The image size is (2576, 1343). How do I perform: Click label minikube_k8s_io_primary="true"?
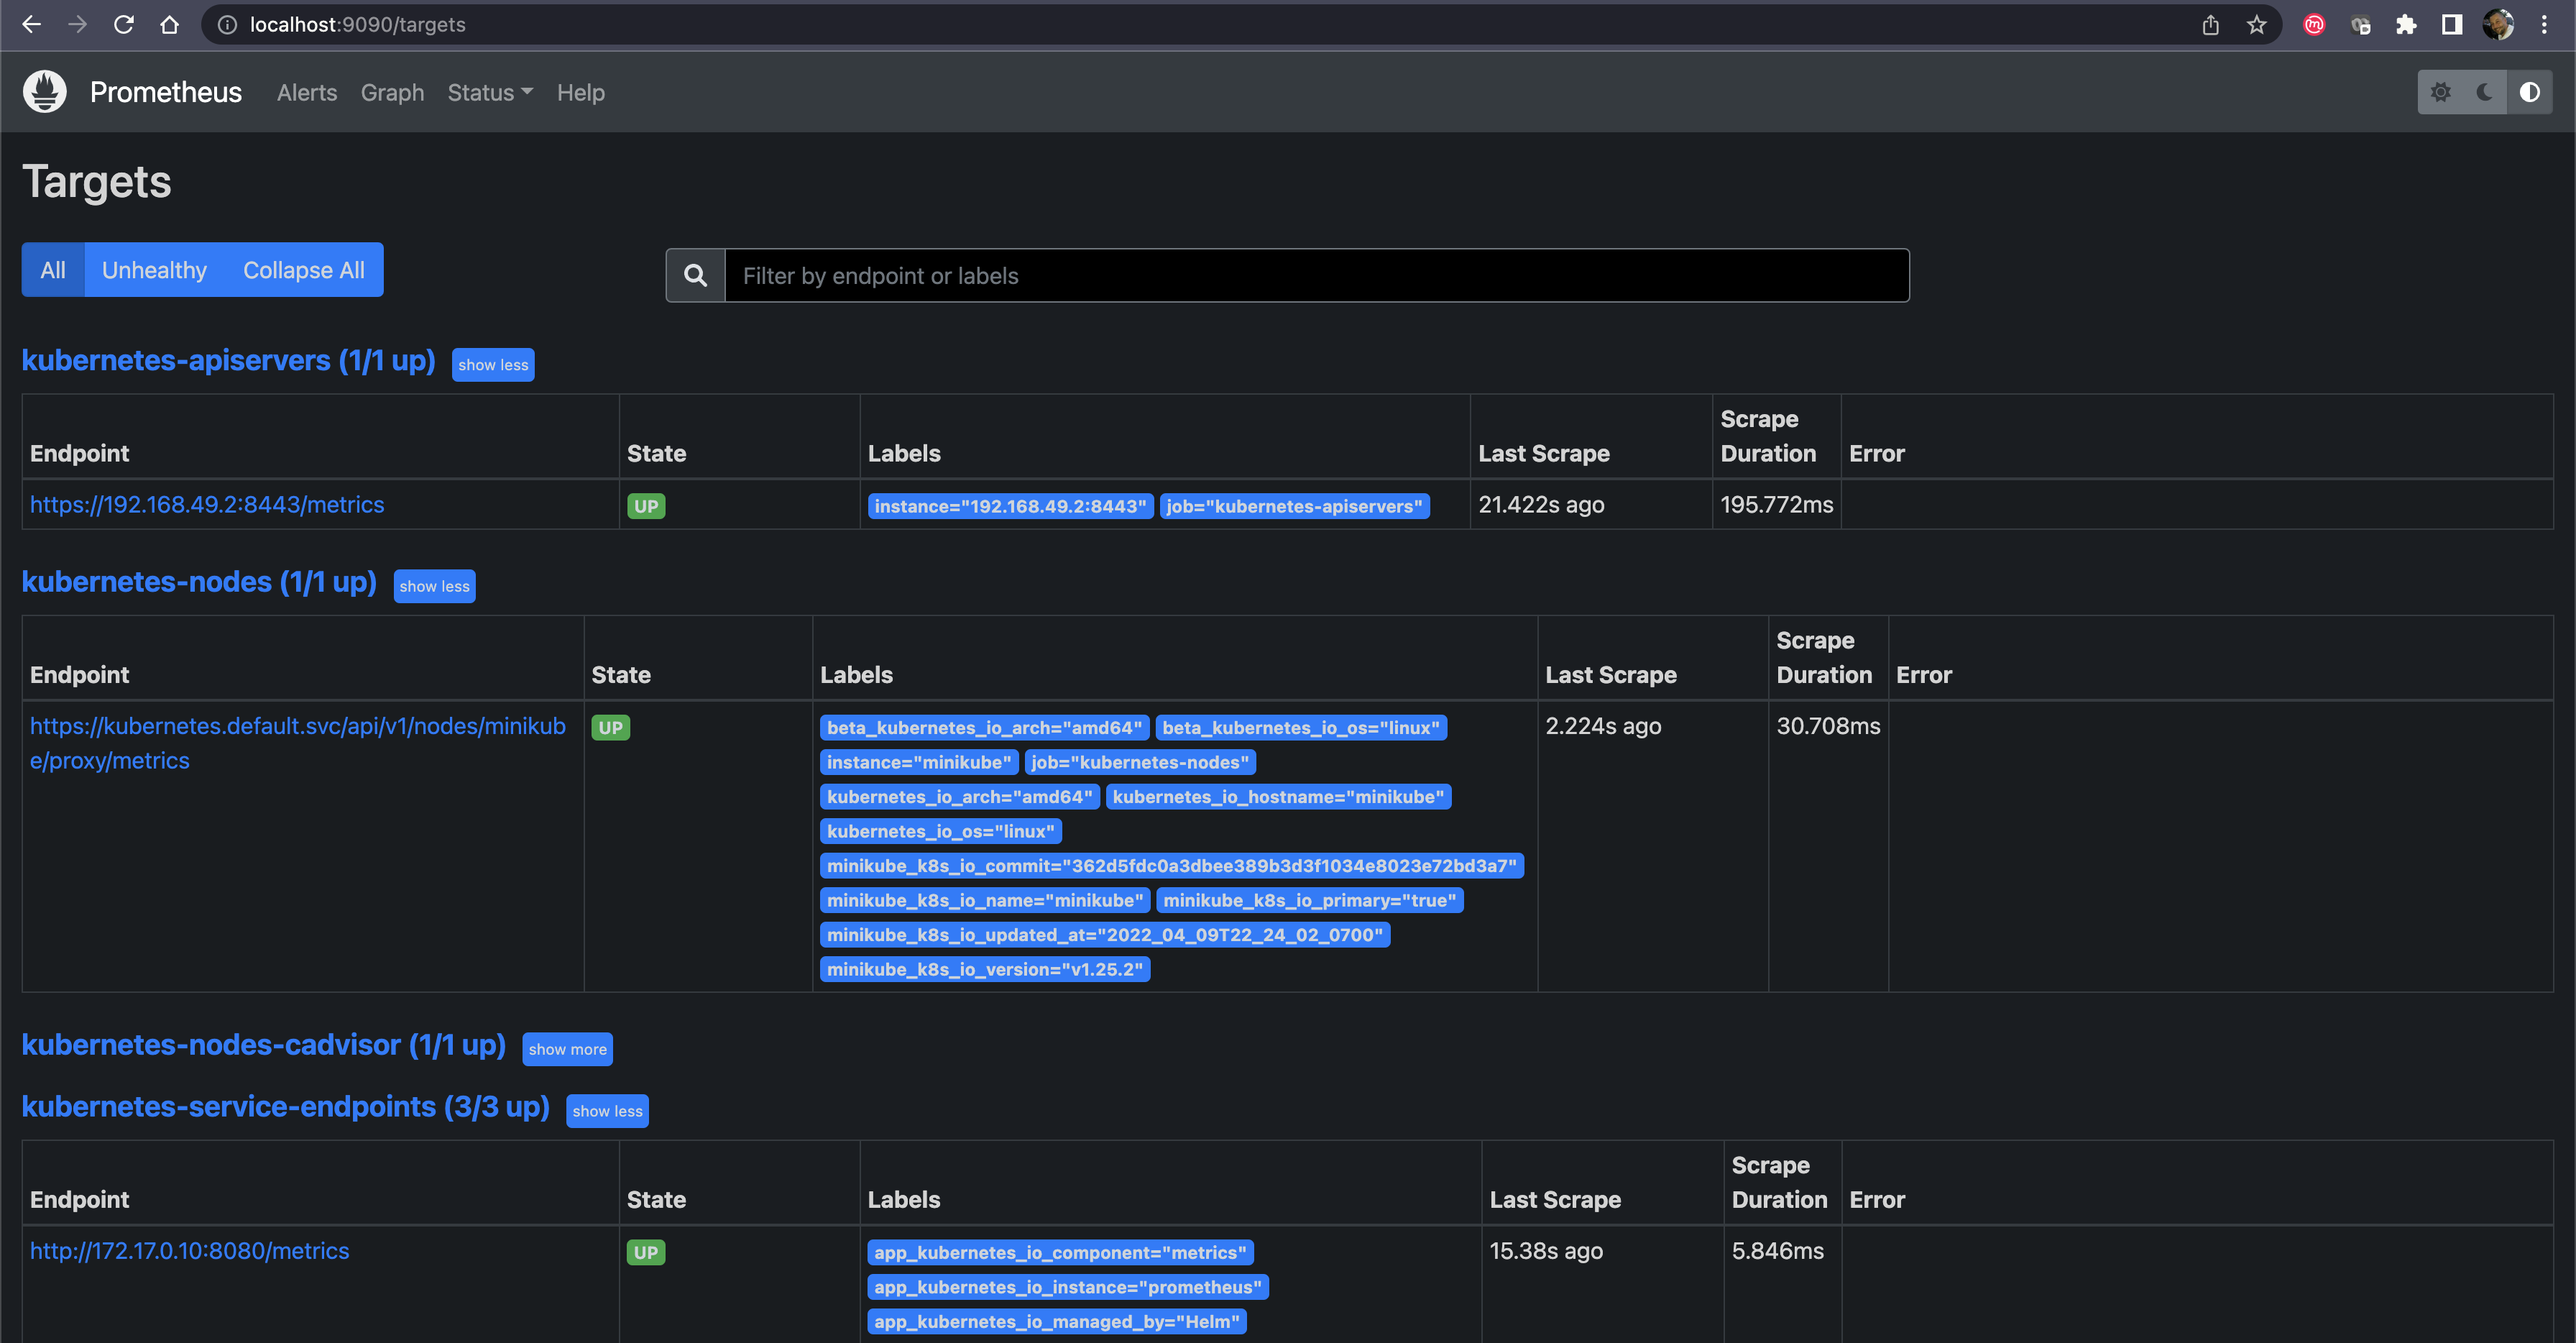[x=1310, y=900]
